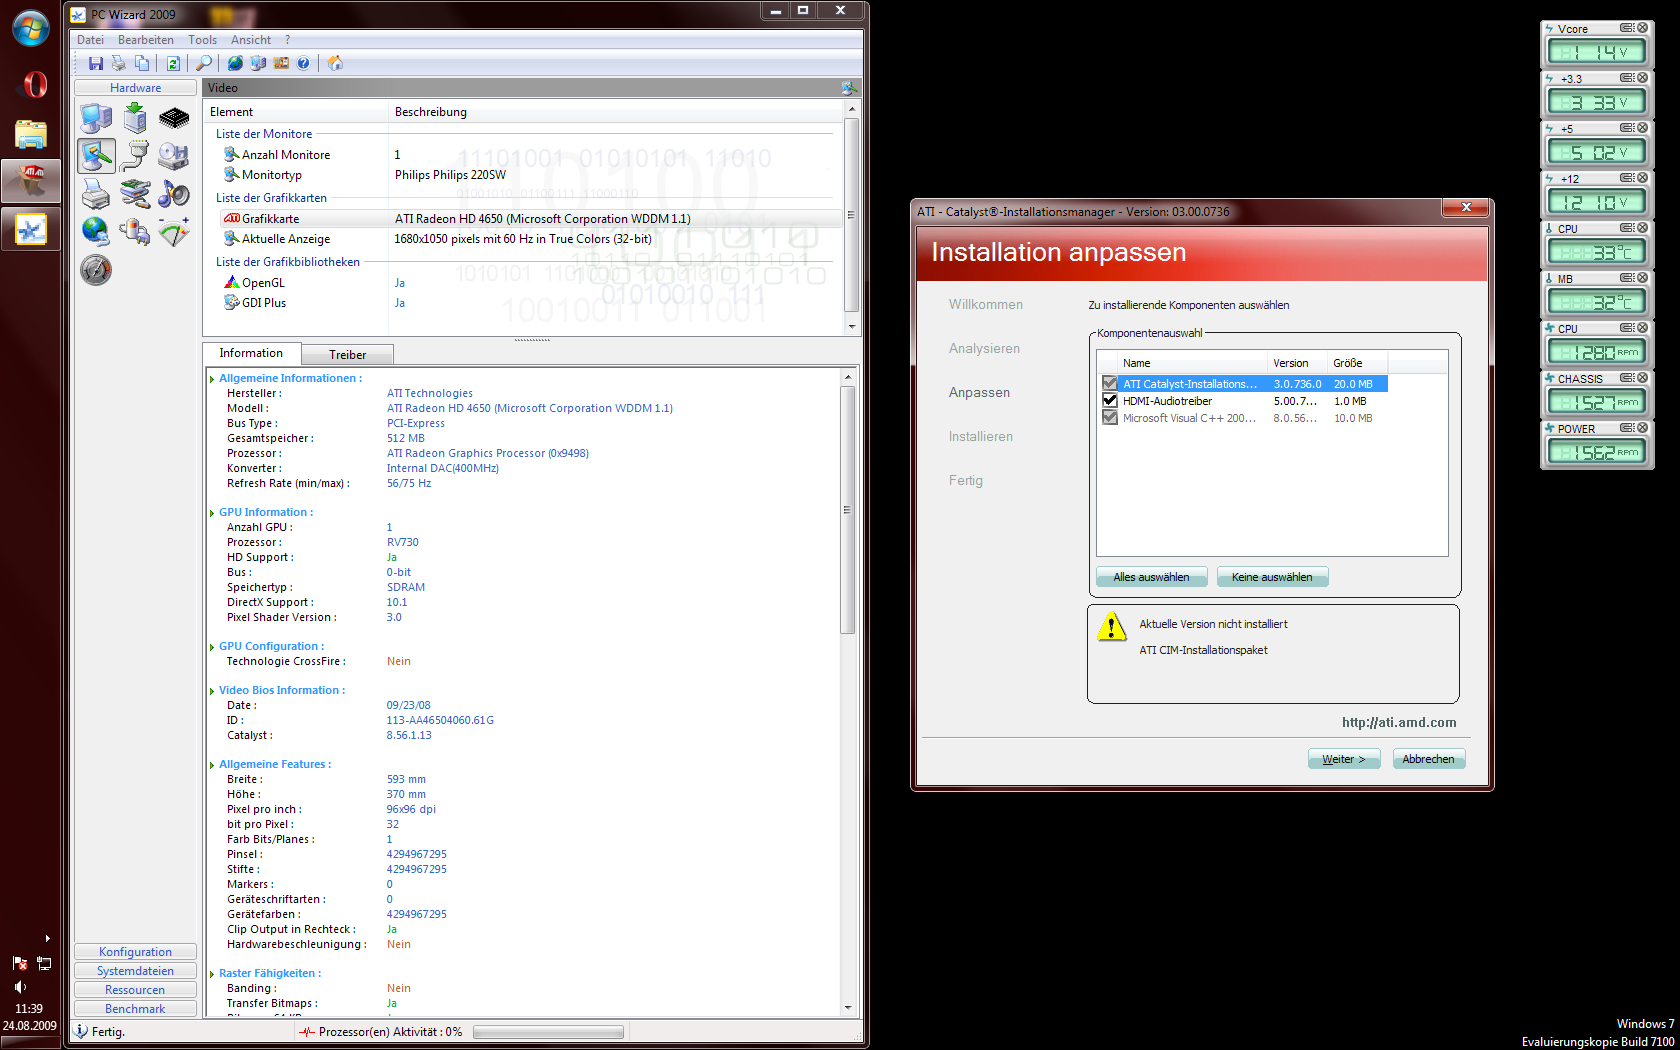Toggle the ATI Catalyst-Installations checkbox

[1110, 384]
